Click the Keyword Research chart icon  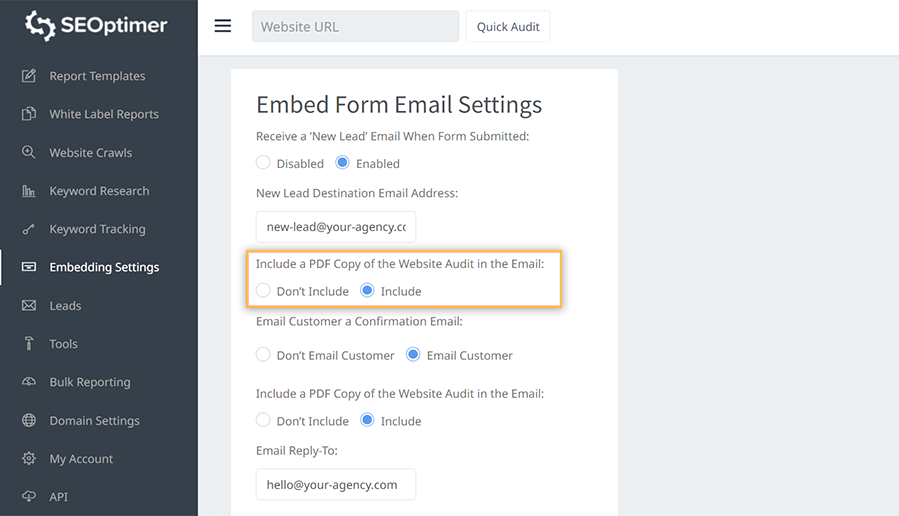(29, 191)
